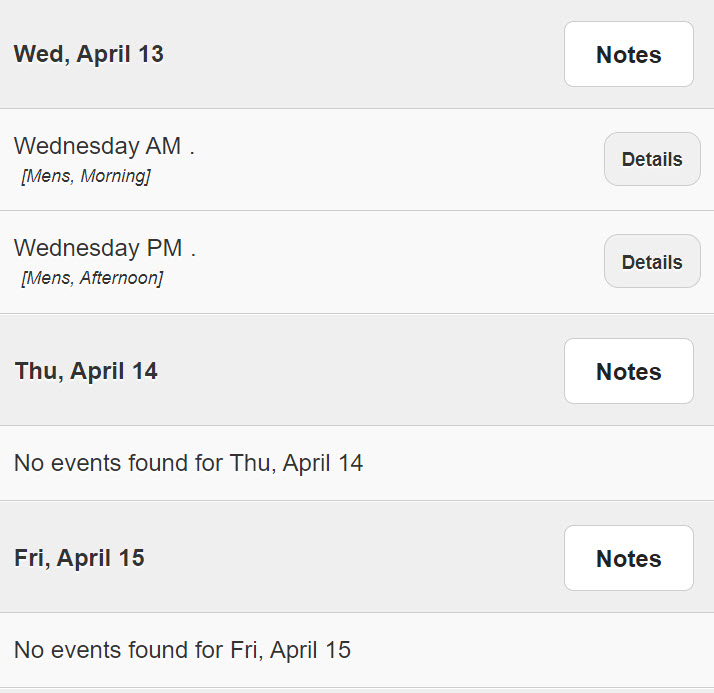
Task: View Details for Wednesday AM event
Action: click(x=652, y=159)
